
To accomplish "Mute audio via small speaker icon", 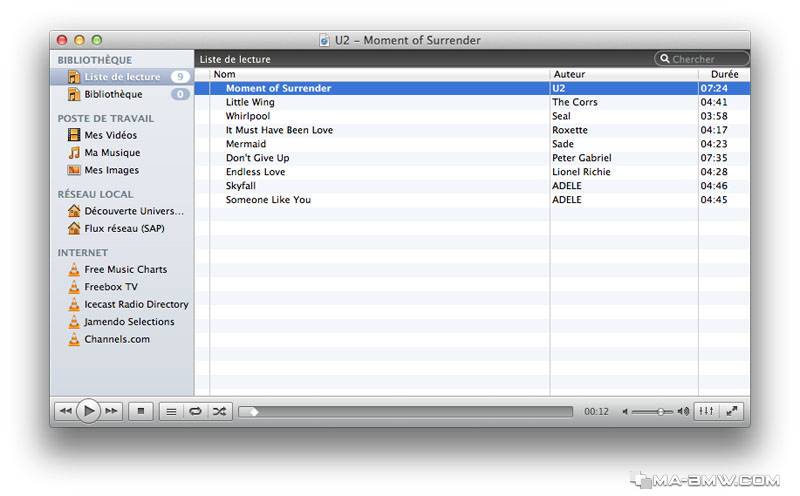I will pyautogui.click(x=625, y=412).
